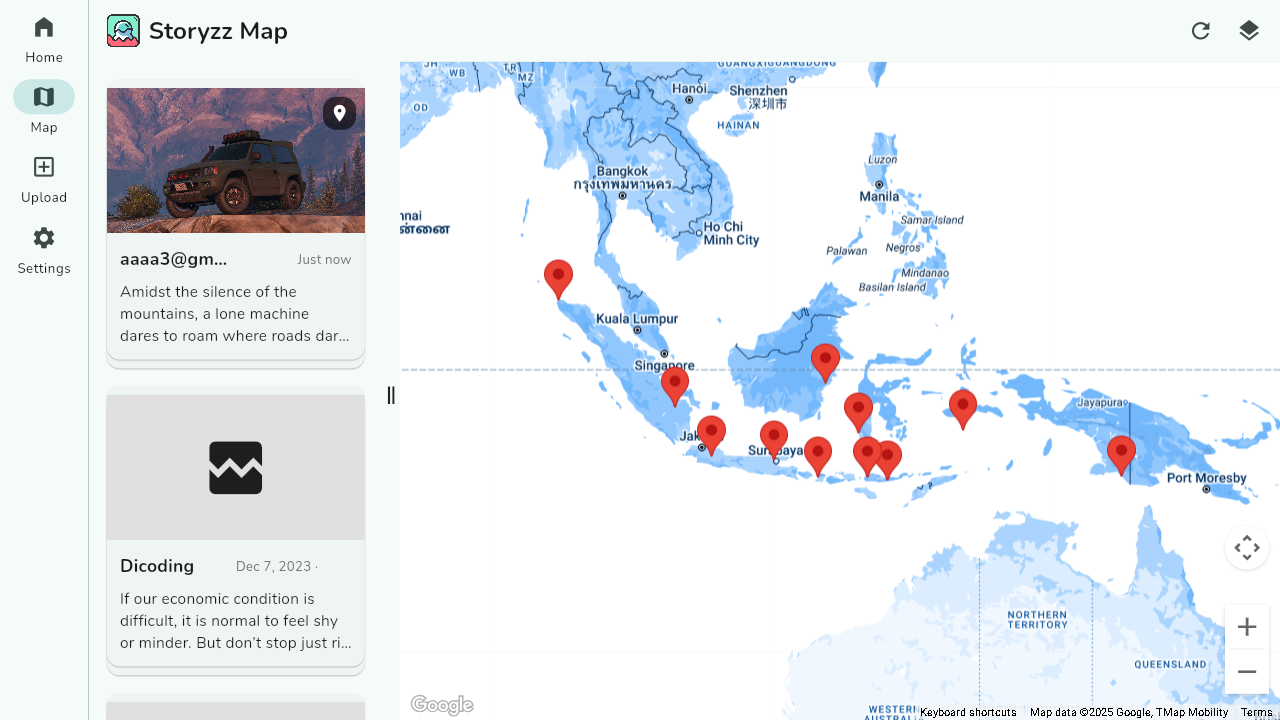Image resolution: width=1280 pixels, height=720 pixels.
Task: Activate the pan map control
Action: point(1246,547)
